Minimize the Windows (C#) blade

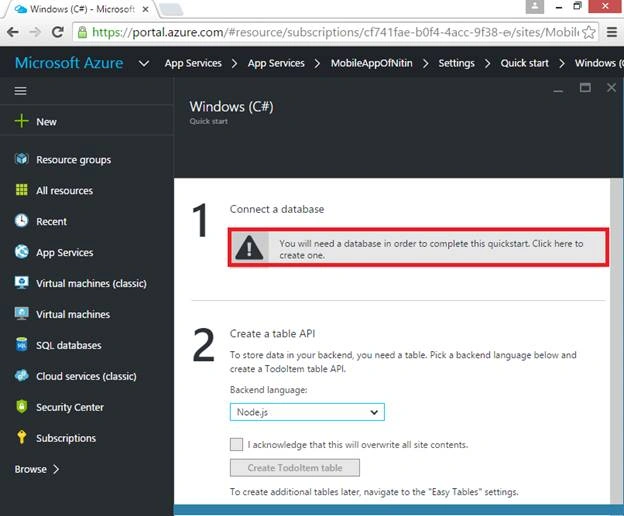558,90
